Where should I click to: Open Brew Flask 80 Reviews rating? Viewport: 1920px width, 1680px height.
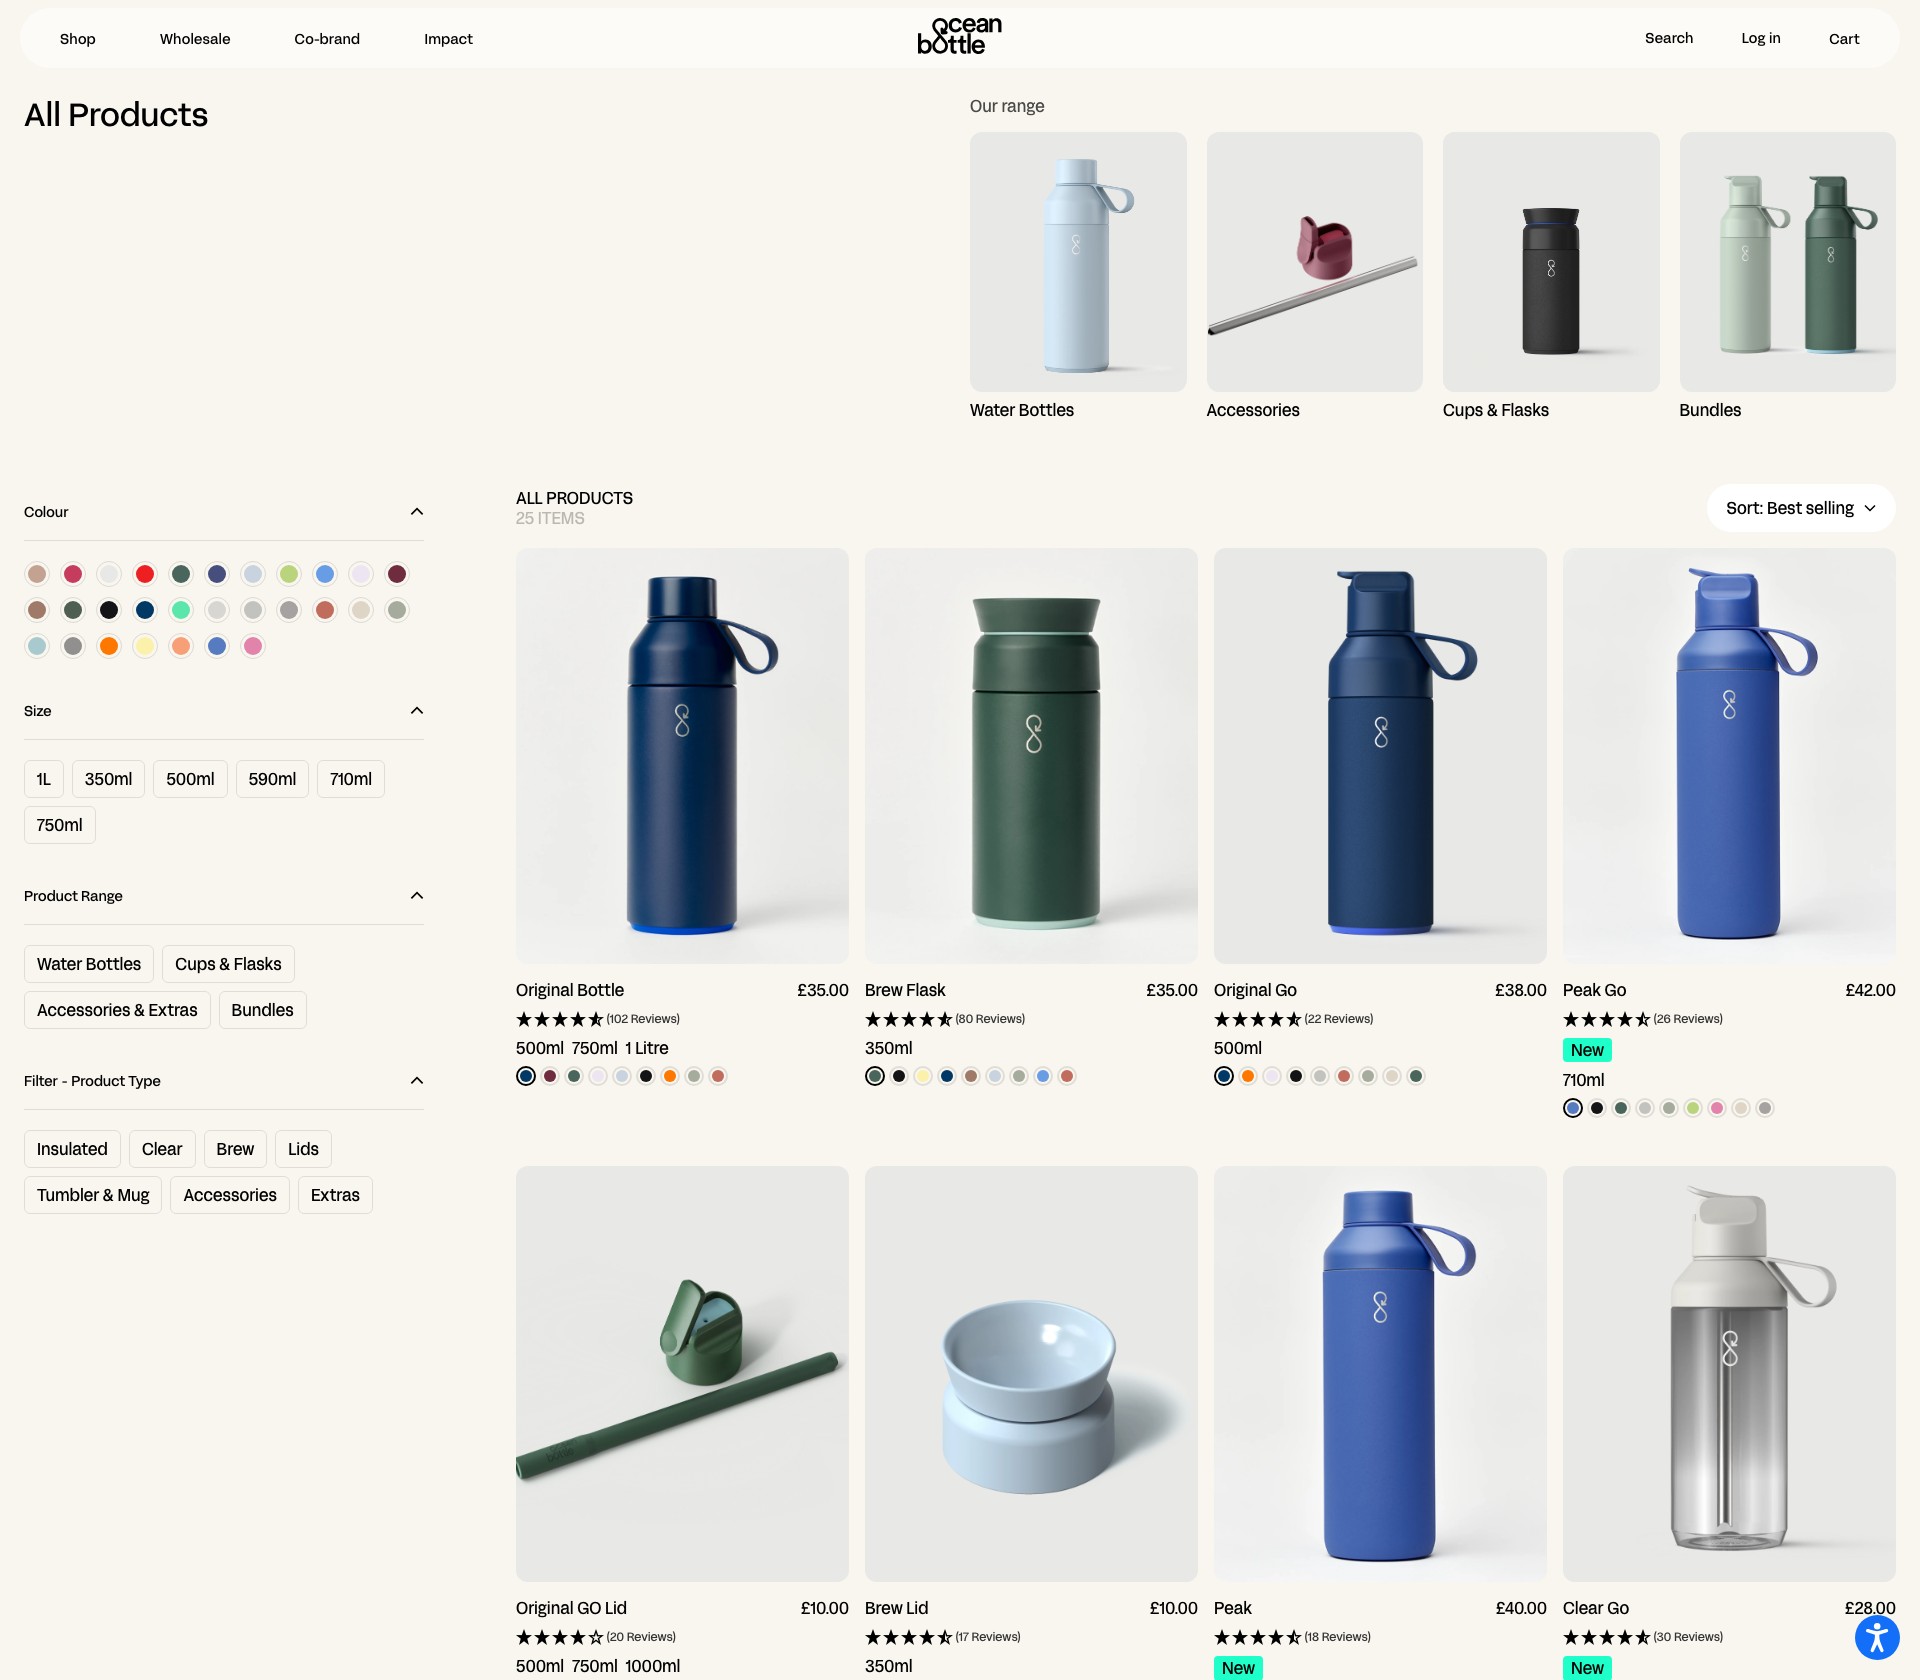(945, 1019)
